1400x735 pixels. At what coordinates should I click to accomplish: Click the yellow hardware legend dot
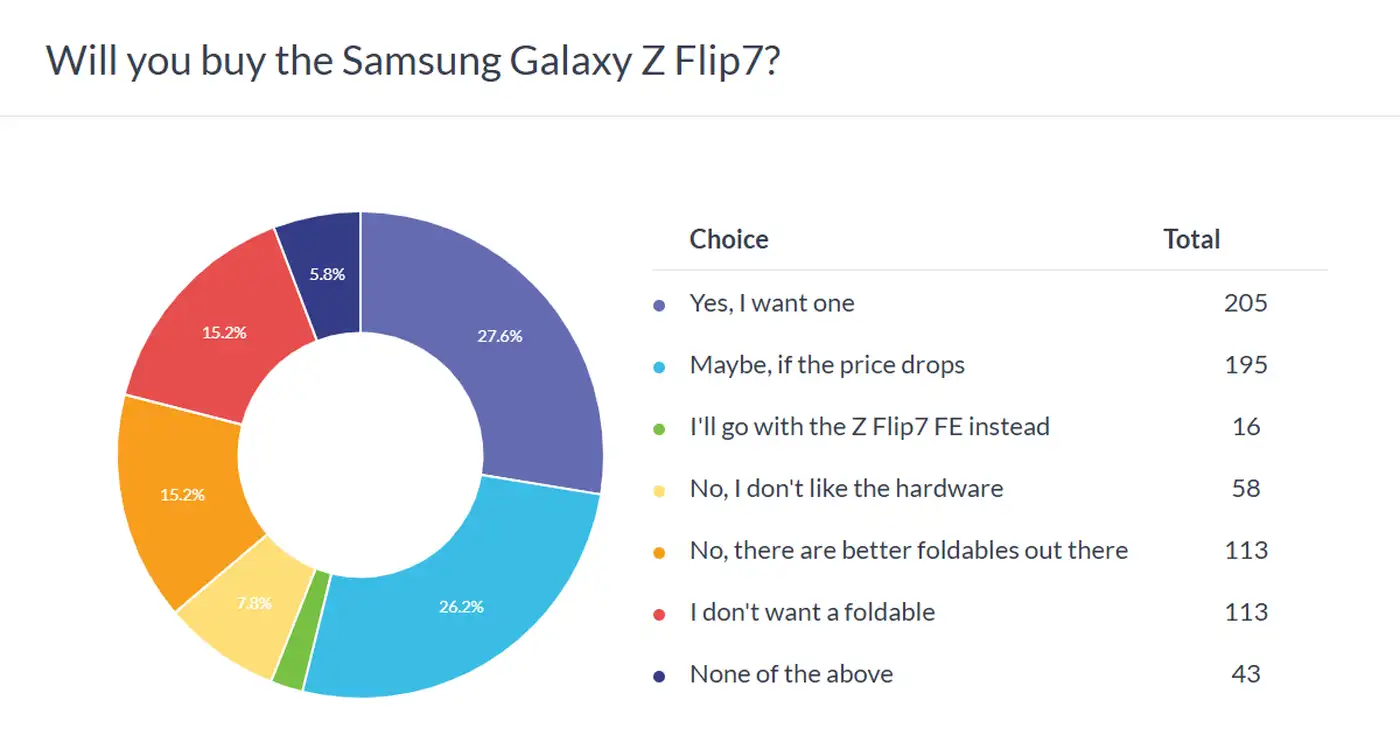pos(659,490)
